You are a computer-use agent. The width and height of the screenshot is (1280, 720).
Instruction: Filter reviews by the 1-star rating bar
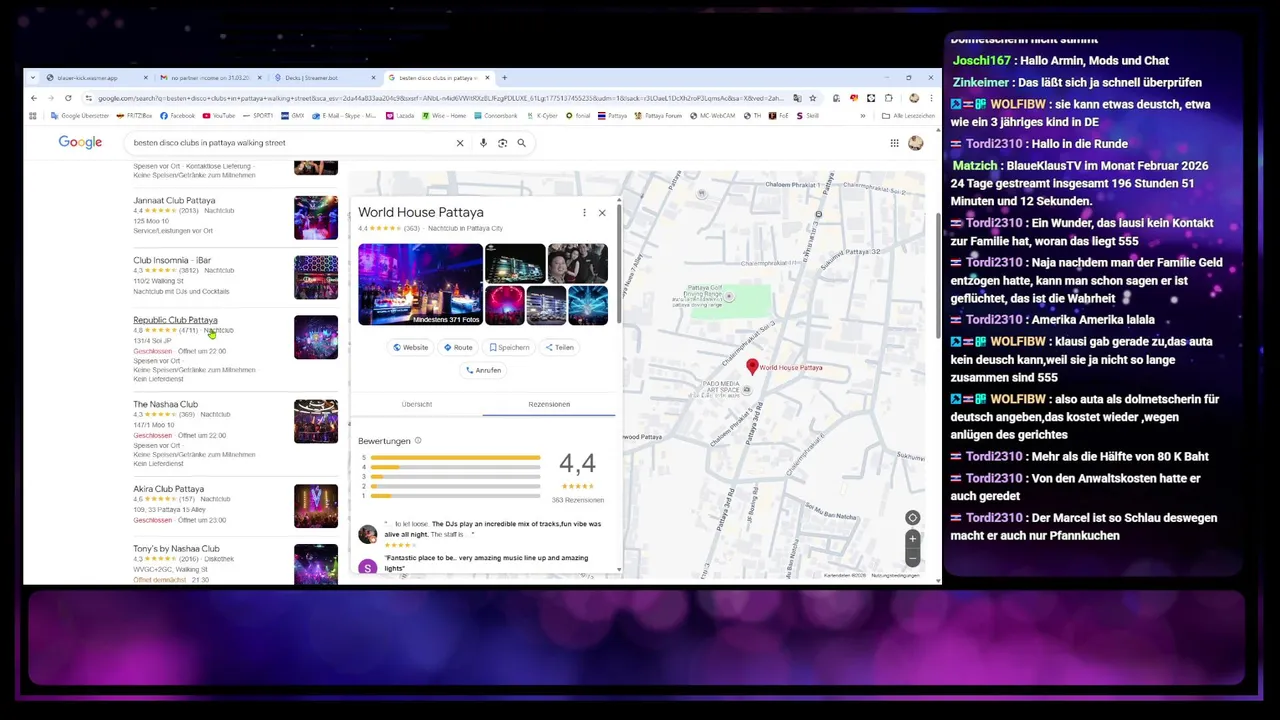click(x=455, y=496)
